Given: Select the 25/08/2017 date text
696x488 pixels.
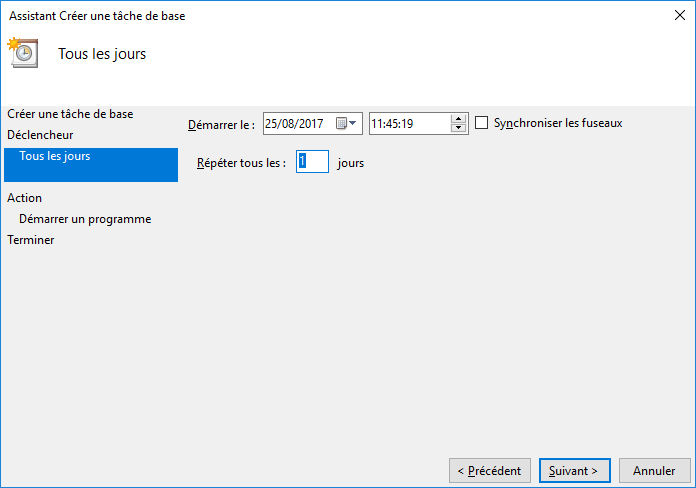Looking at the screenshot, I should [294, 123].
